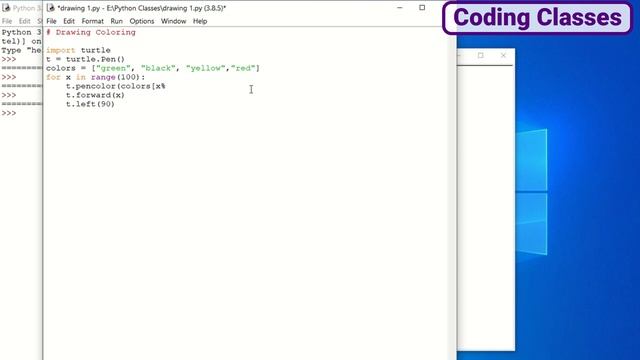Open File menu in the Python Shell window
Viewport: 640px width, 360px height.
click(x=7, y=21)
